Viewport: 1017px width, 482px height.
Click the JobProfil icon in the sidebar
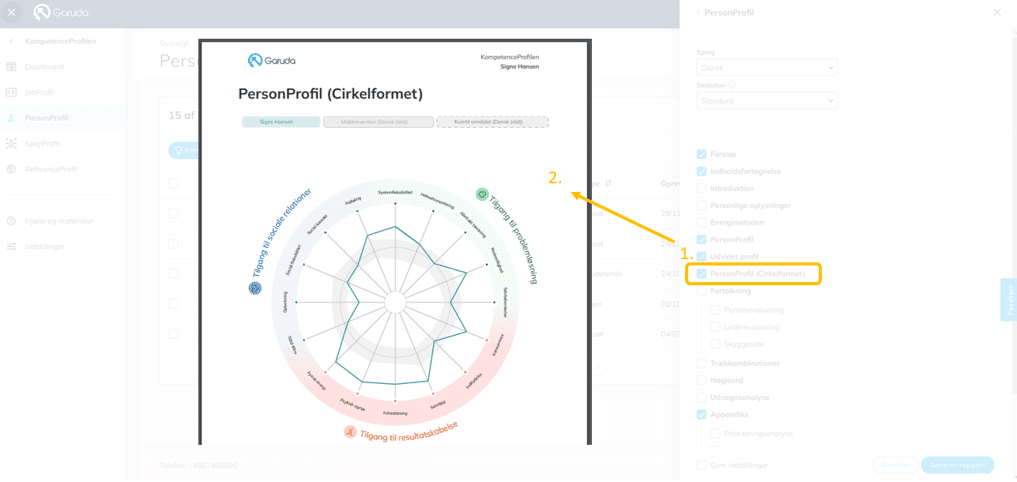click(11, 92)
